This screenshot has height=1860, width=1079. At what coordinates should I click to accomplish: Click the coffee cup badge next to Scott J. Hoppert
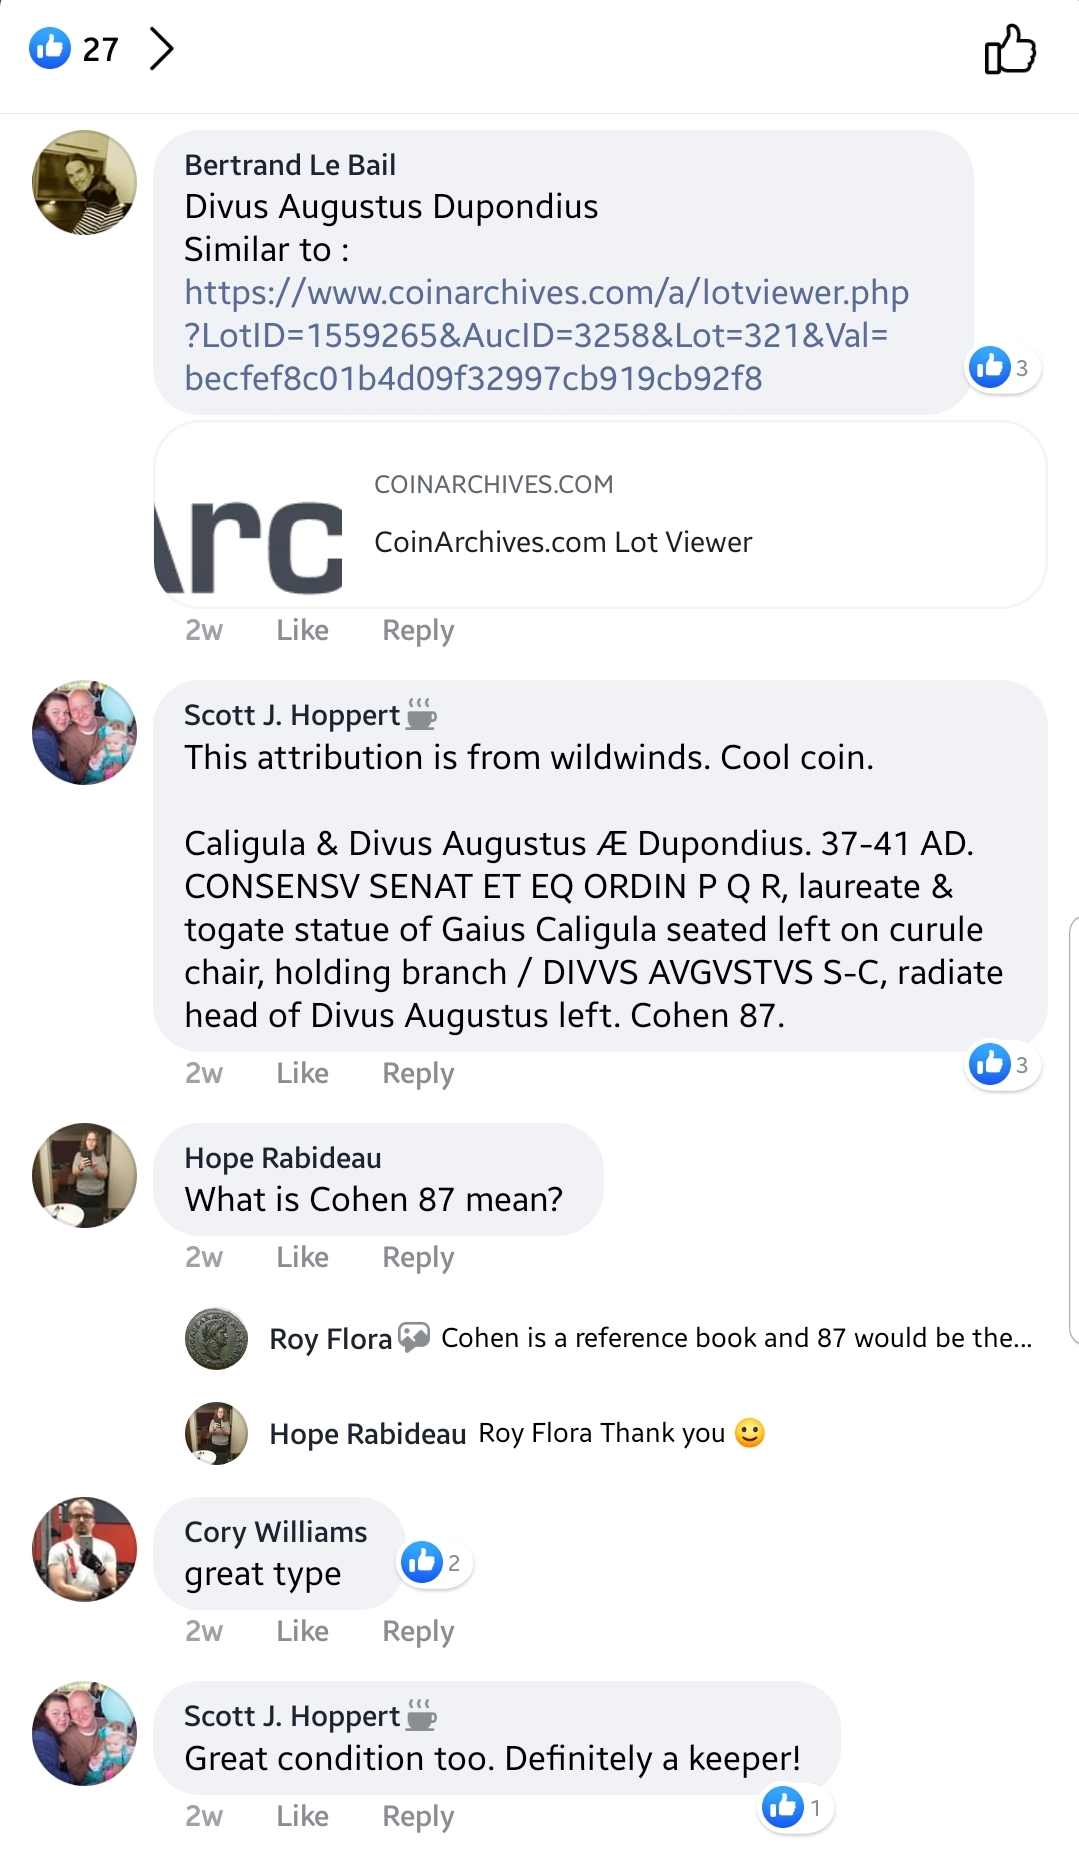click(421, 714)
